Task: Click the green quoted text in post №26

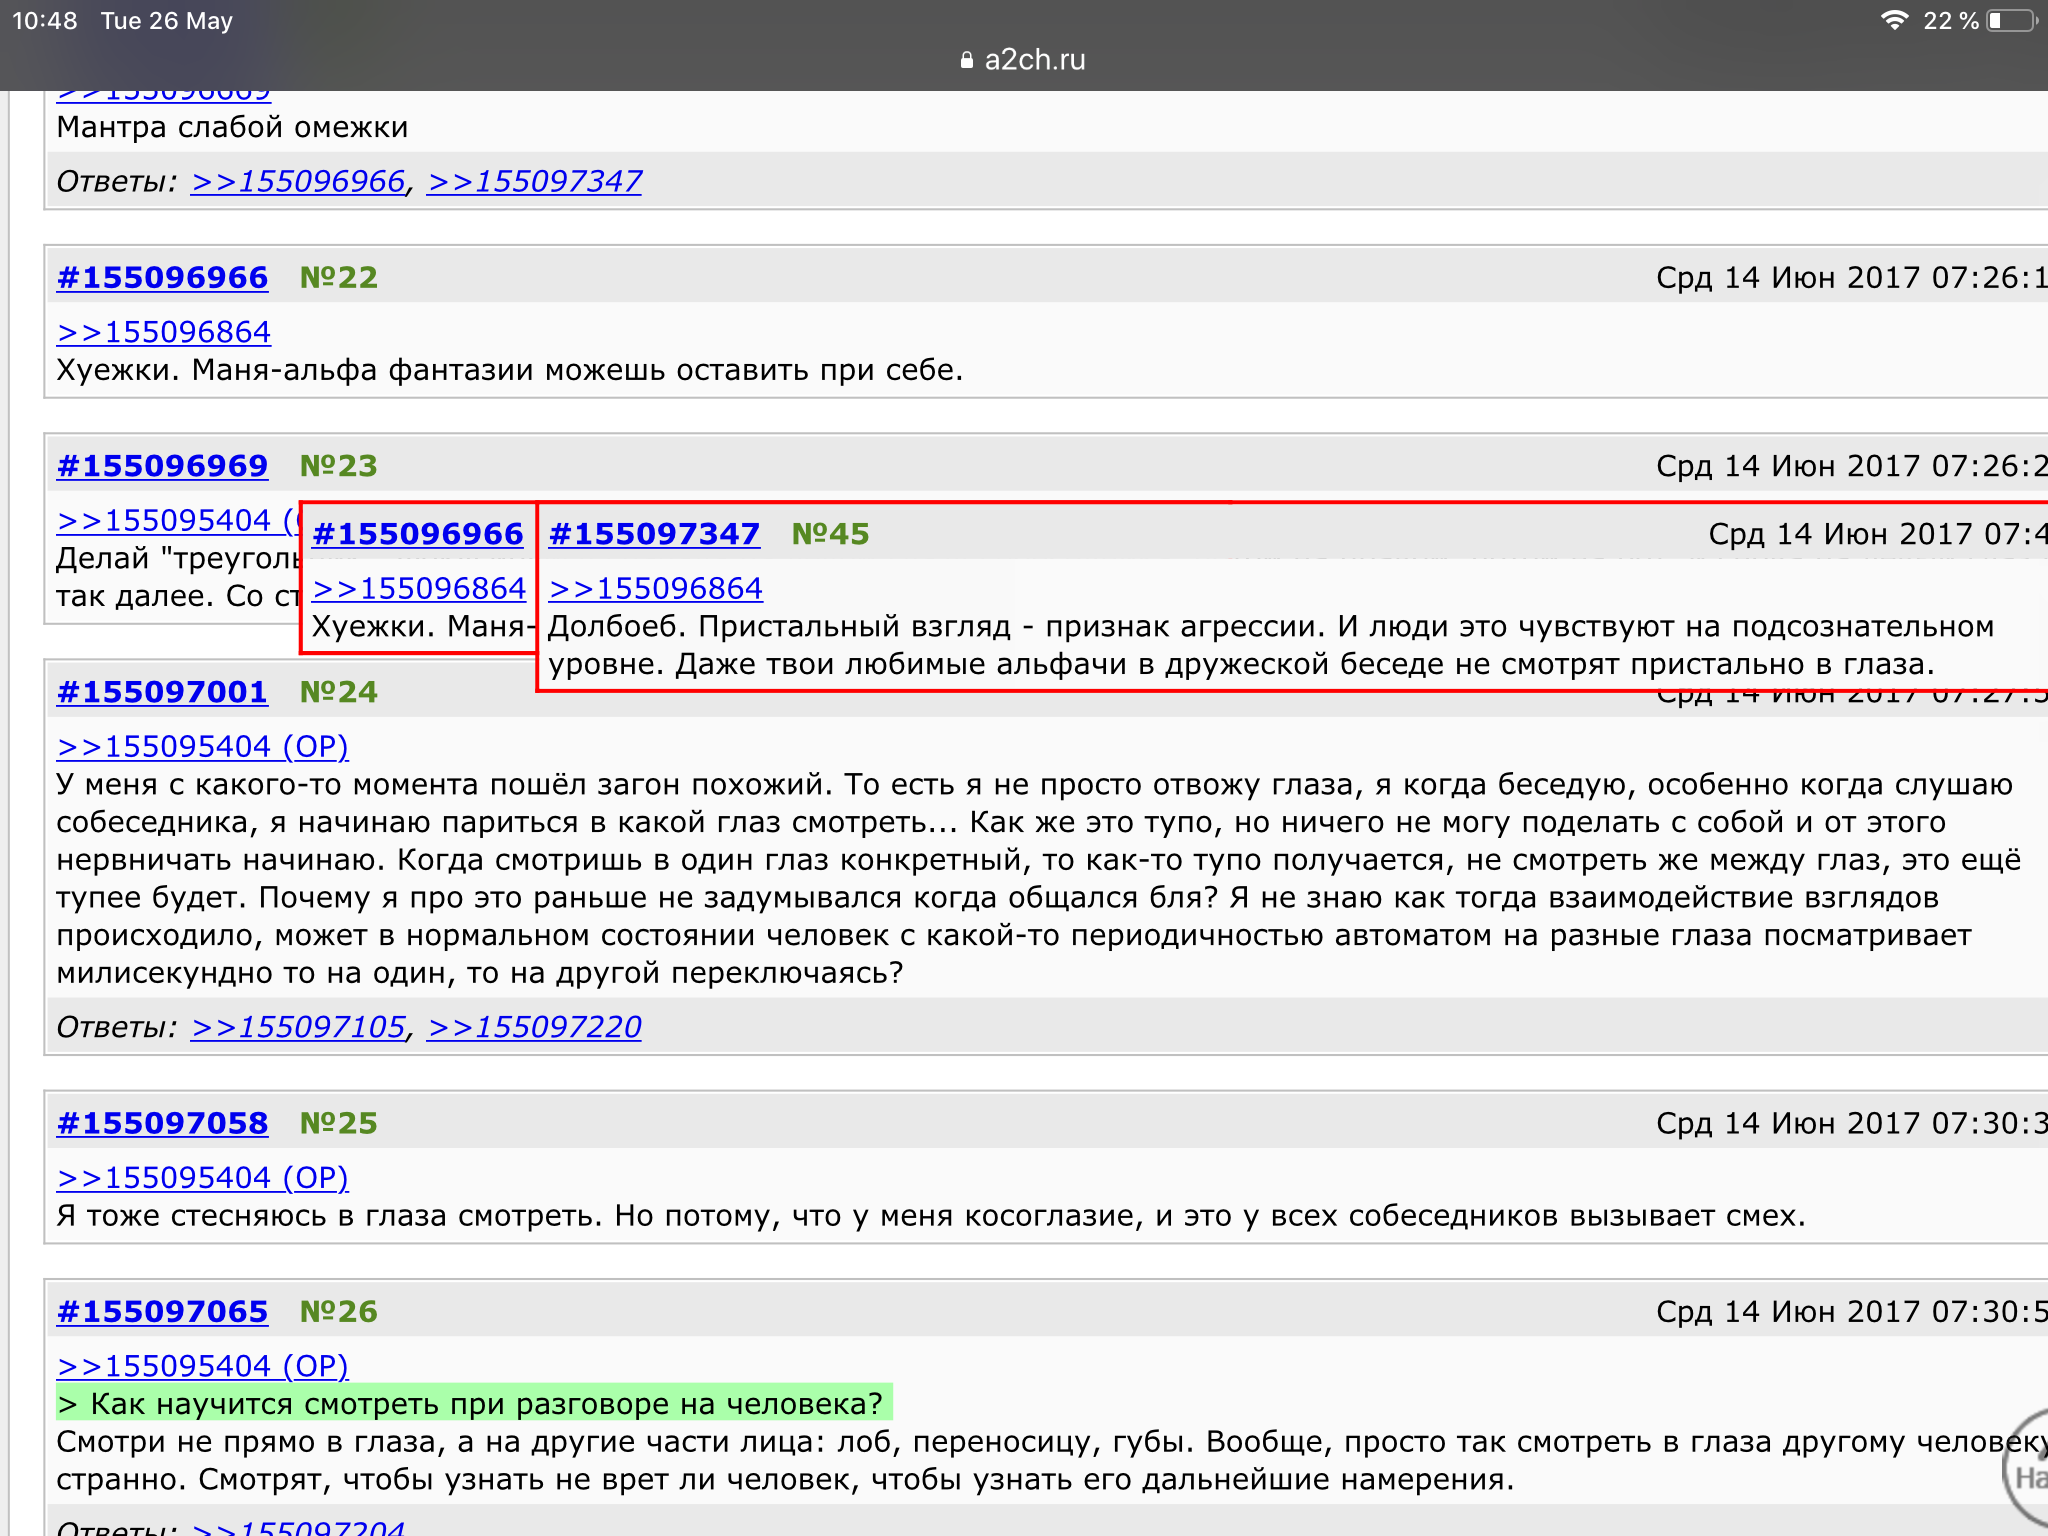Action: click(x=474, y=1403)
